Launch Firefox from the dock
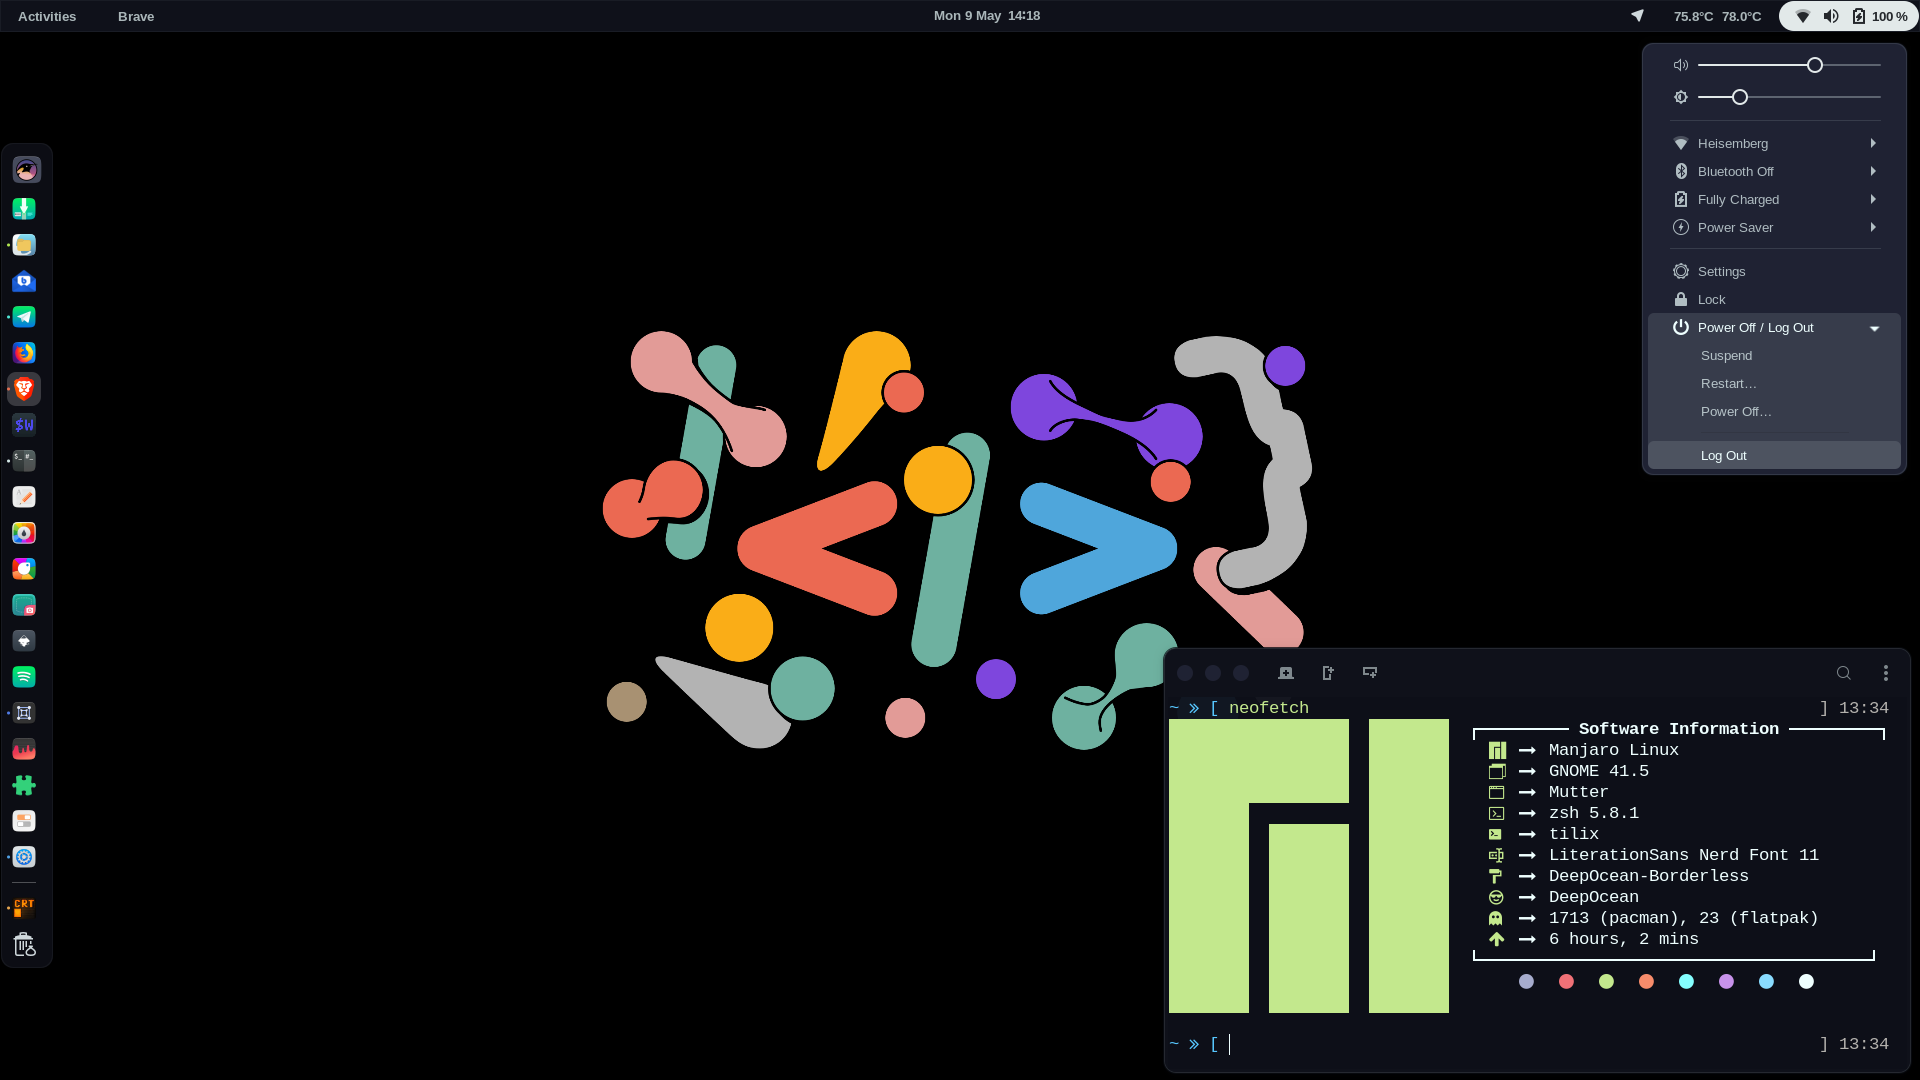Screen dimensions: 1920x1080 pos(24,353)
